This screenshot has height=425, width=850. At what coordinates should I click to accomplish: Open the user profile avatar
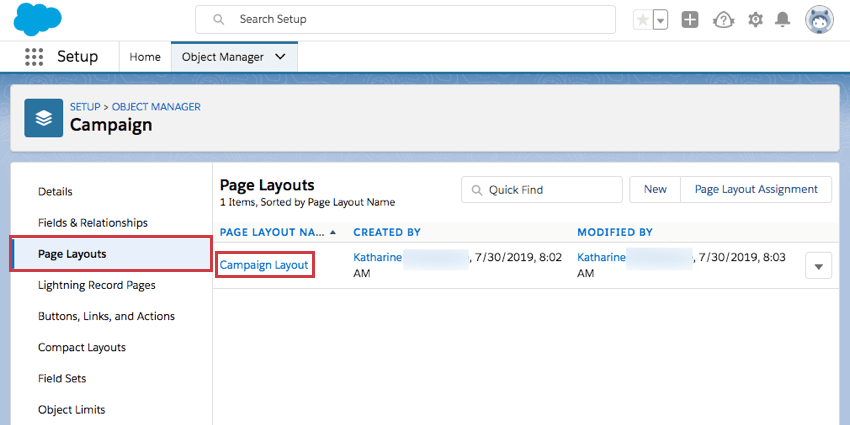(x=819, y=20)
